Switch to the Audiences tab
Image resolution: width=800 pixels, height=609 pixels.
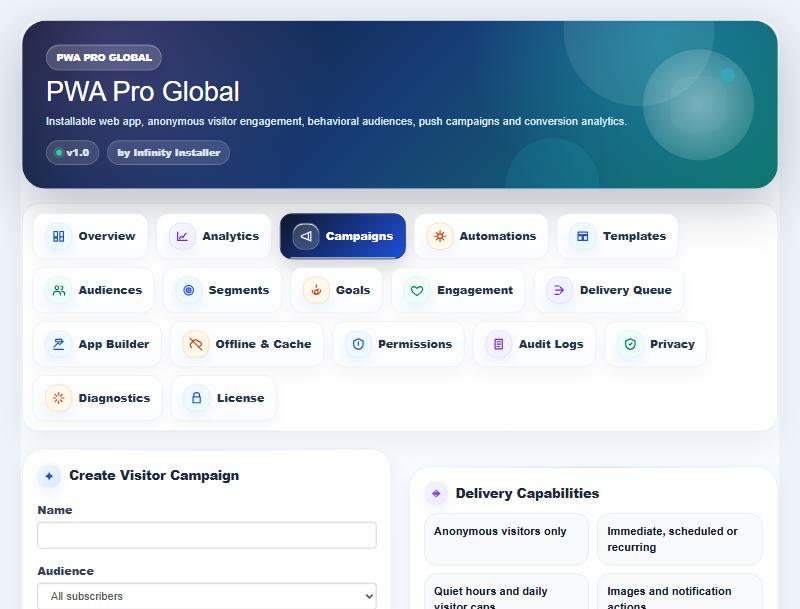[93, 290]
